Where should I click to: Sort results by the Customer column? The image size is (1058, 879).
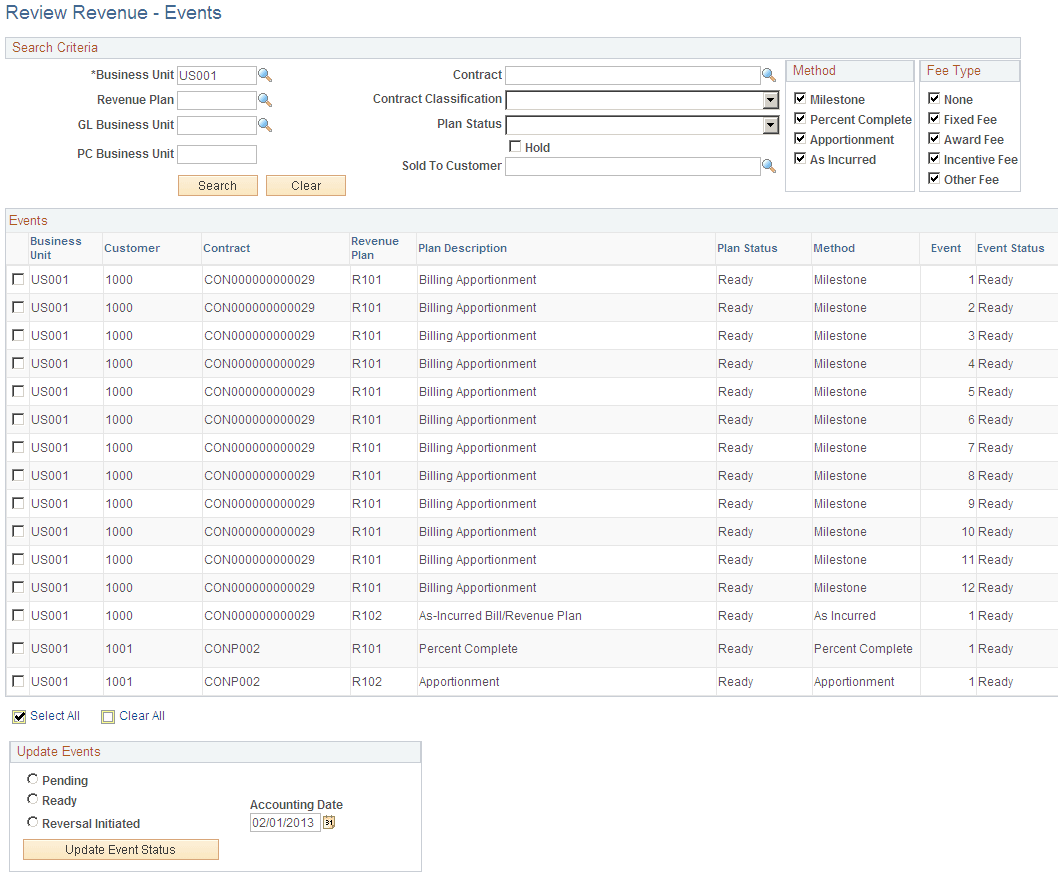131,248
